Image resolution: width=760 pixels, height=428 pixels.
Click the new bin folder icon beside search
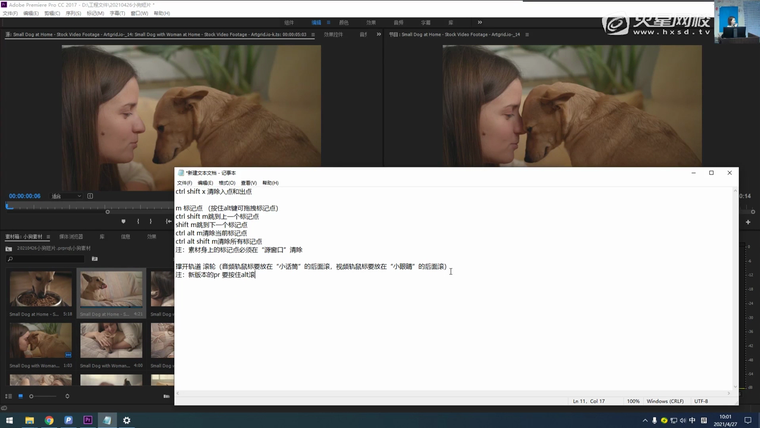tap(93, 259)
